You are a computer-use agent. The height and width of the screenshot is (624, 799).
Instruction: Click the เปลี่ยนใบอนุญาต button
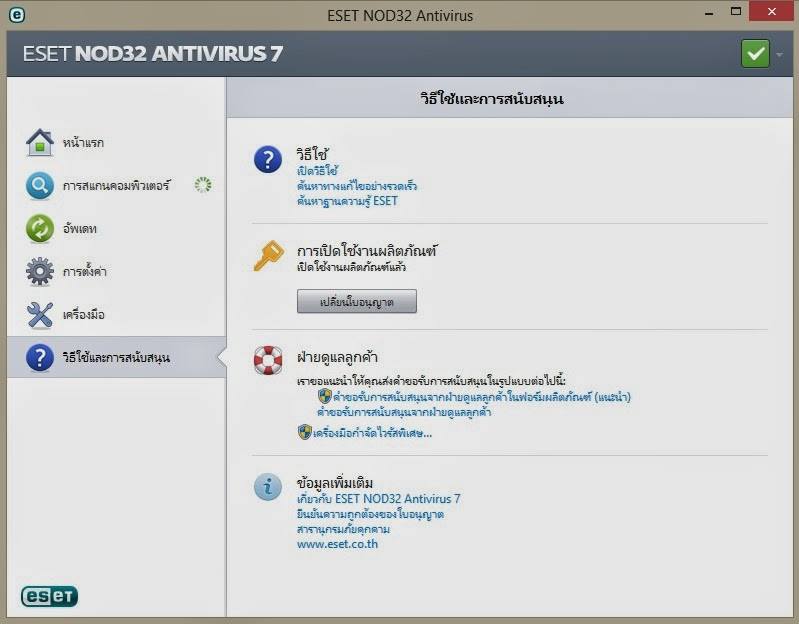tap(357, 302)
